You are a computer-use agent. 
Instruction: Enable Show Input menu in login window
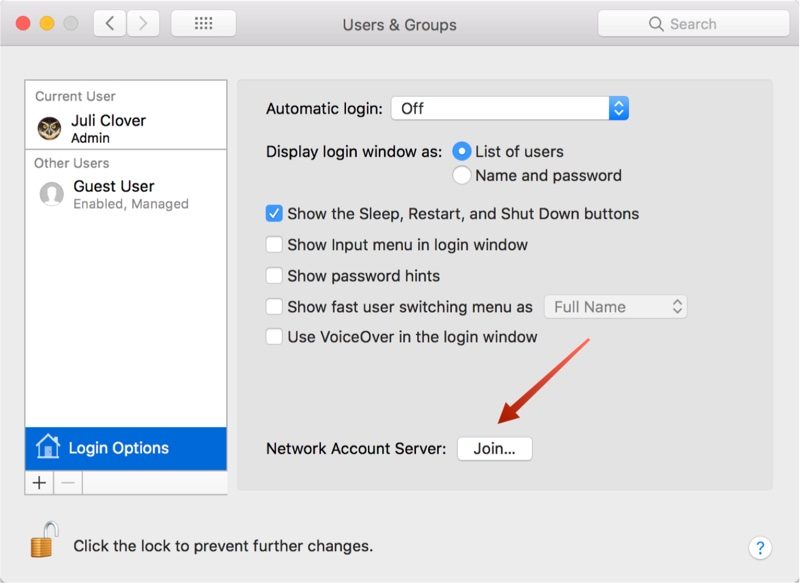(x=274, y=244)
